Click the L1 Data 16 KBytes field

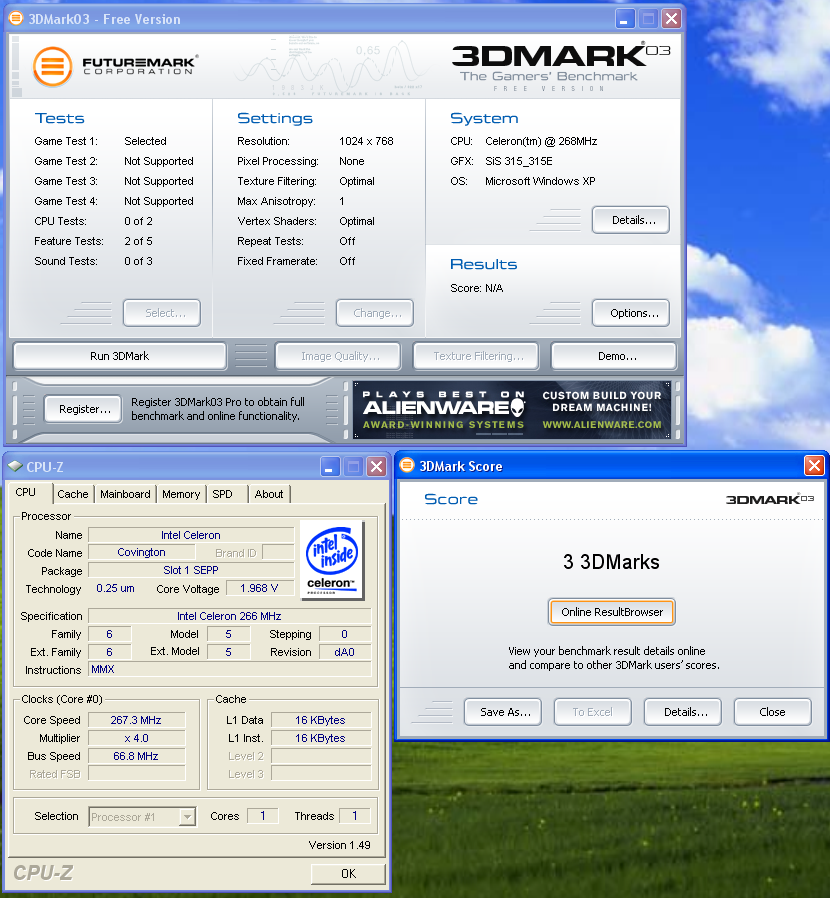tap(321, 720)
